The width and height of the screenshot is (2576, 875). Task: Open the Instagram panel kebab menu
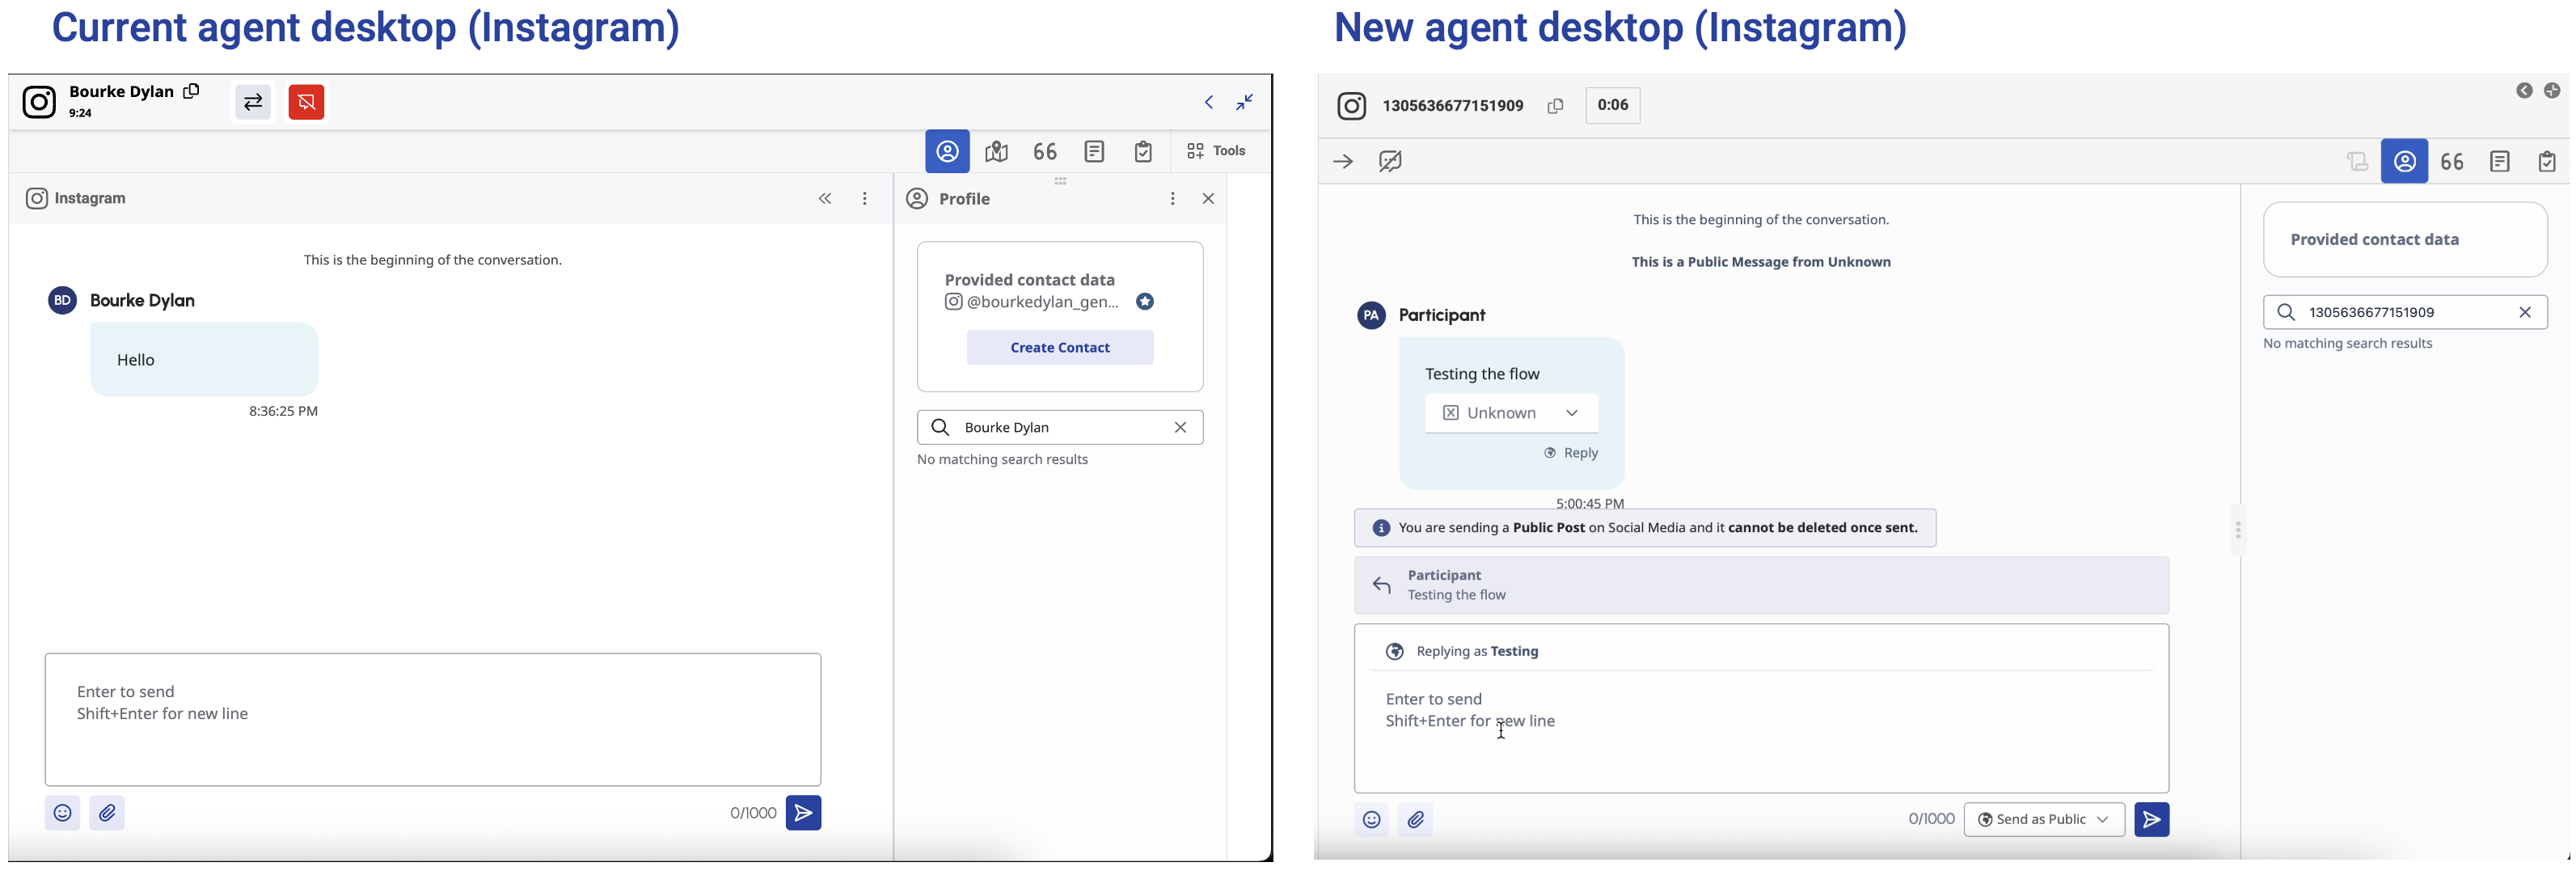[x=865, y=198]
